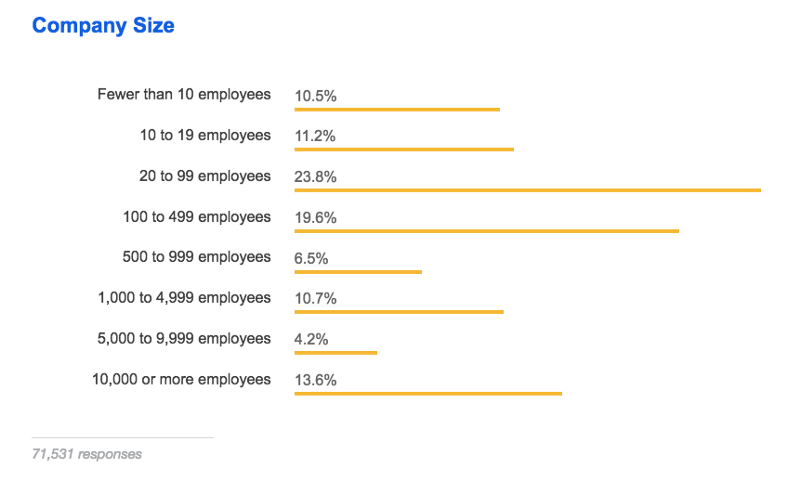Select the orange bar below 10.7%

point(398,312)
